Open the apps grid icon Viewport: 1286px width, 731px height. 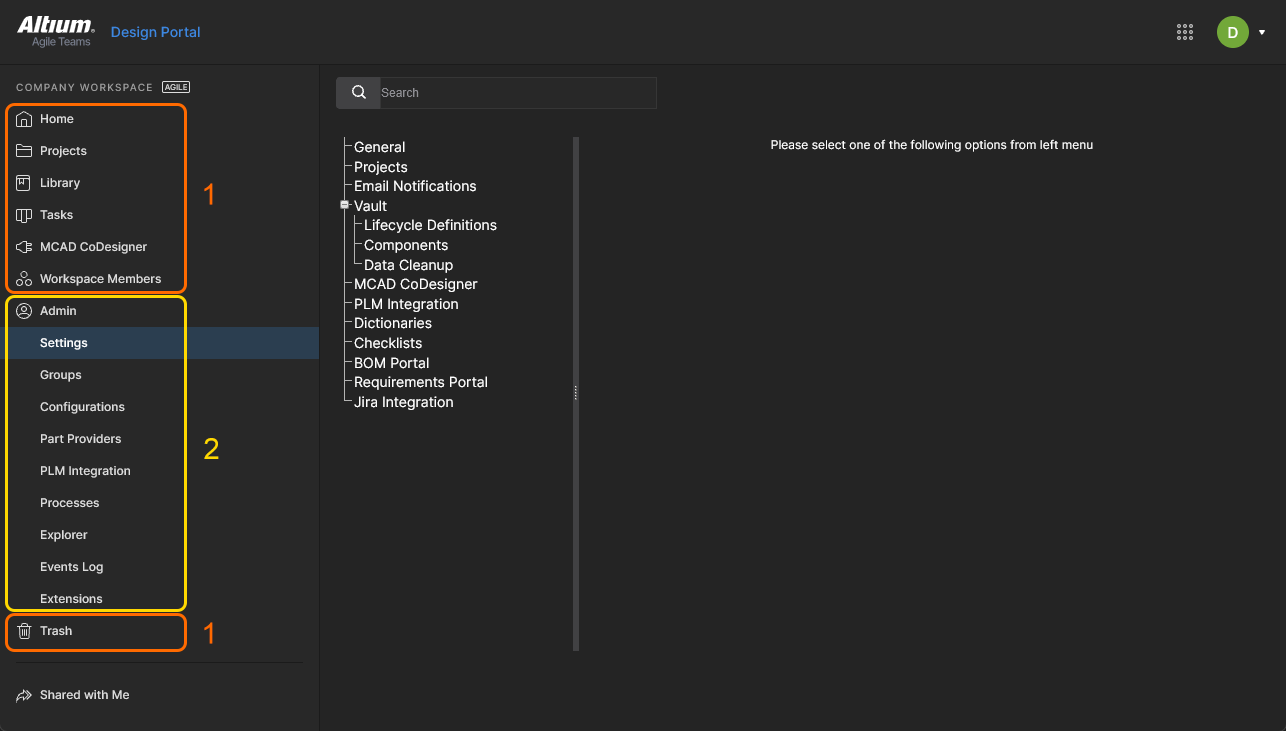pyautogui.click(x=1185, y=32)
